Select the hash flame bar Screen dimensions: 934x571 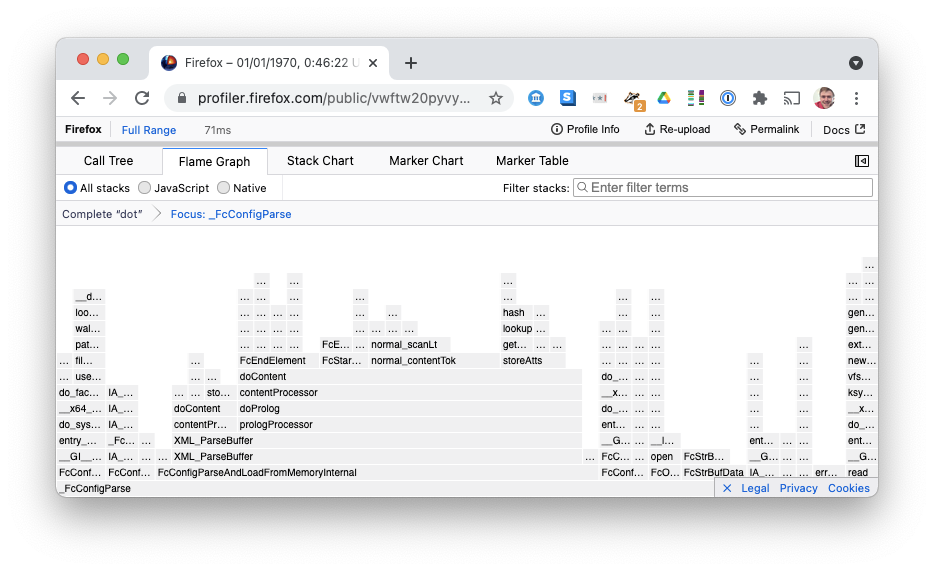coord(517,313)
